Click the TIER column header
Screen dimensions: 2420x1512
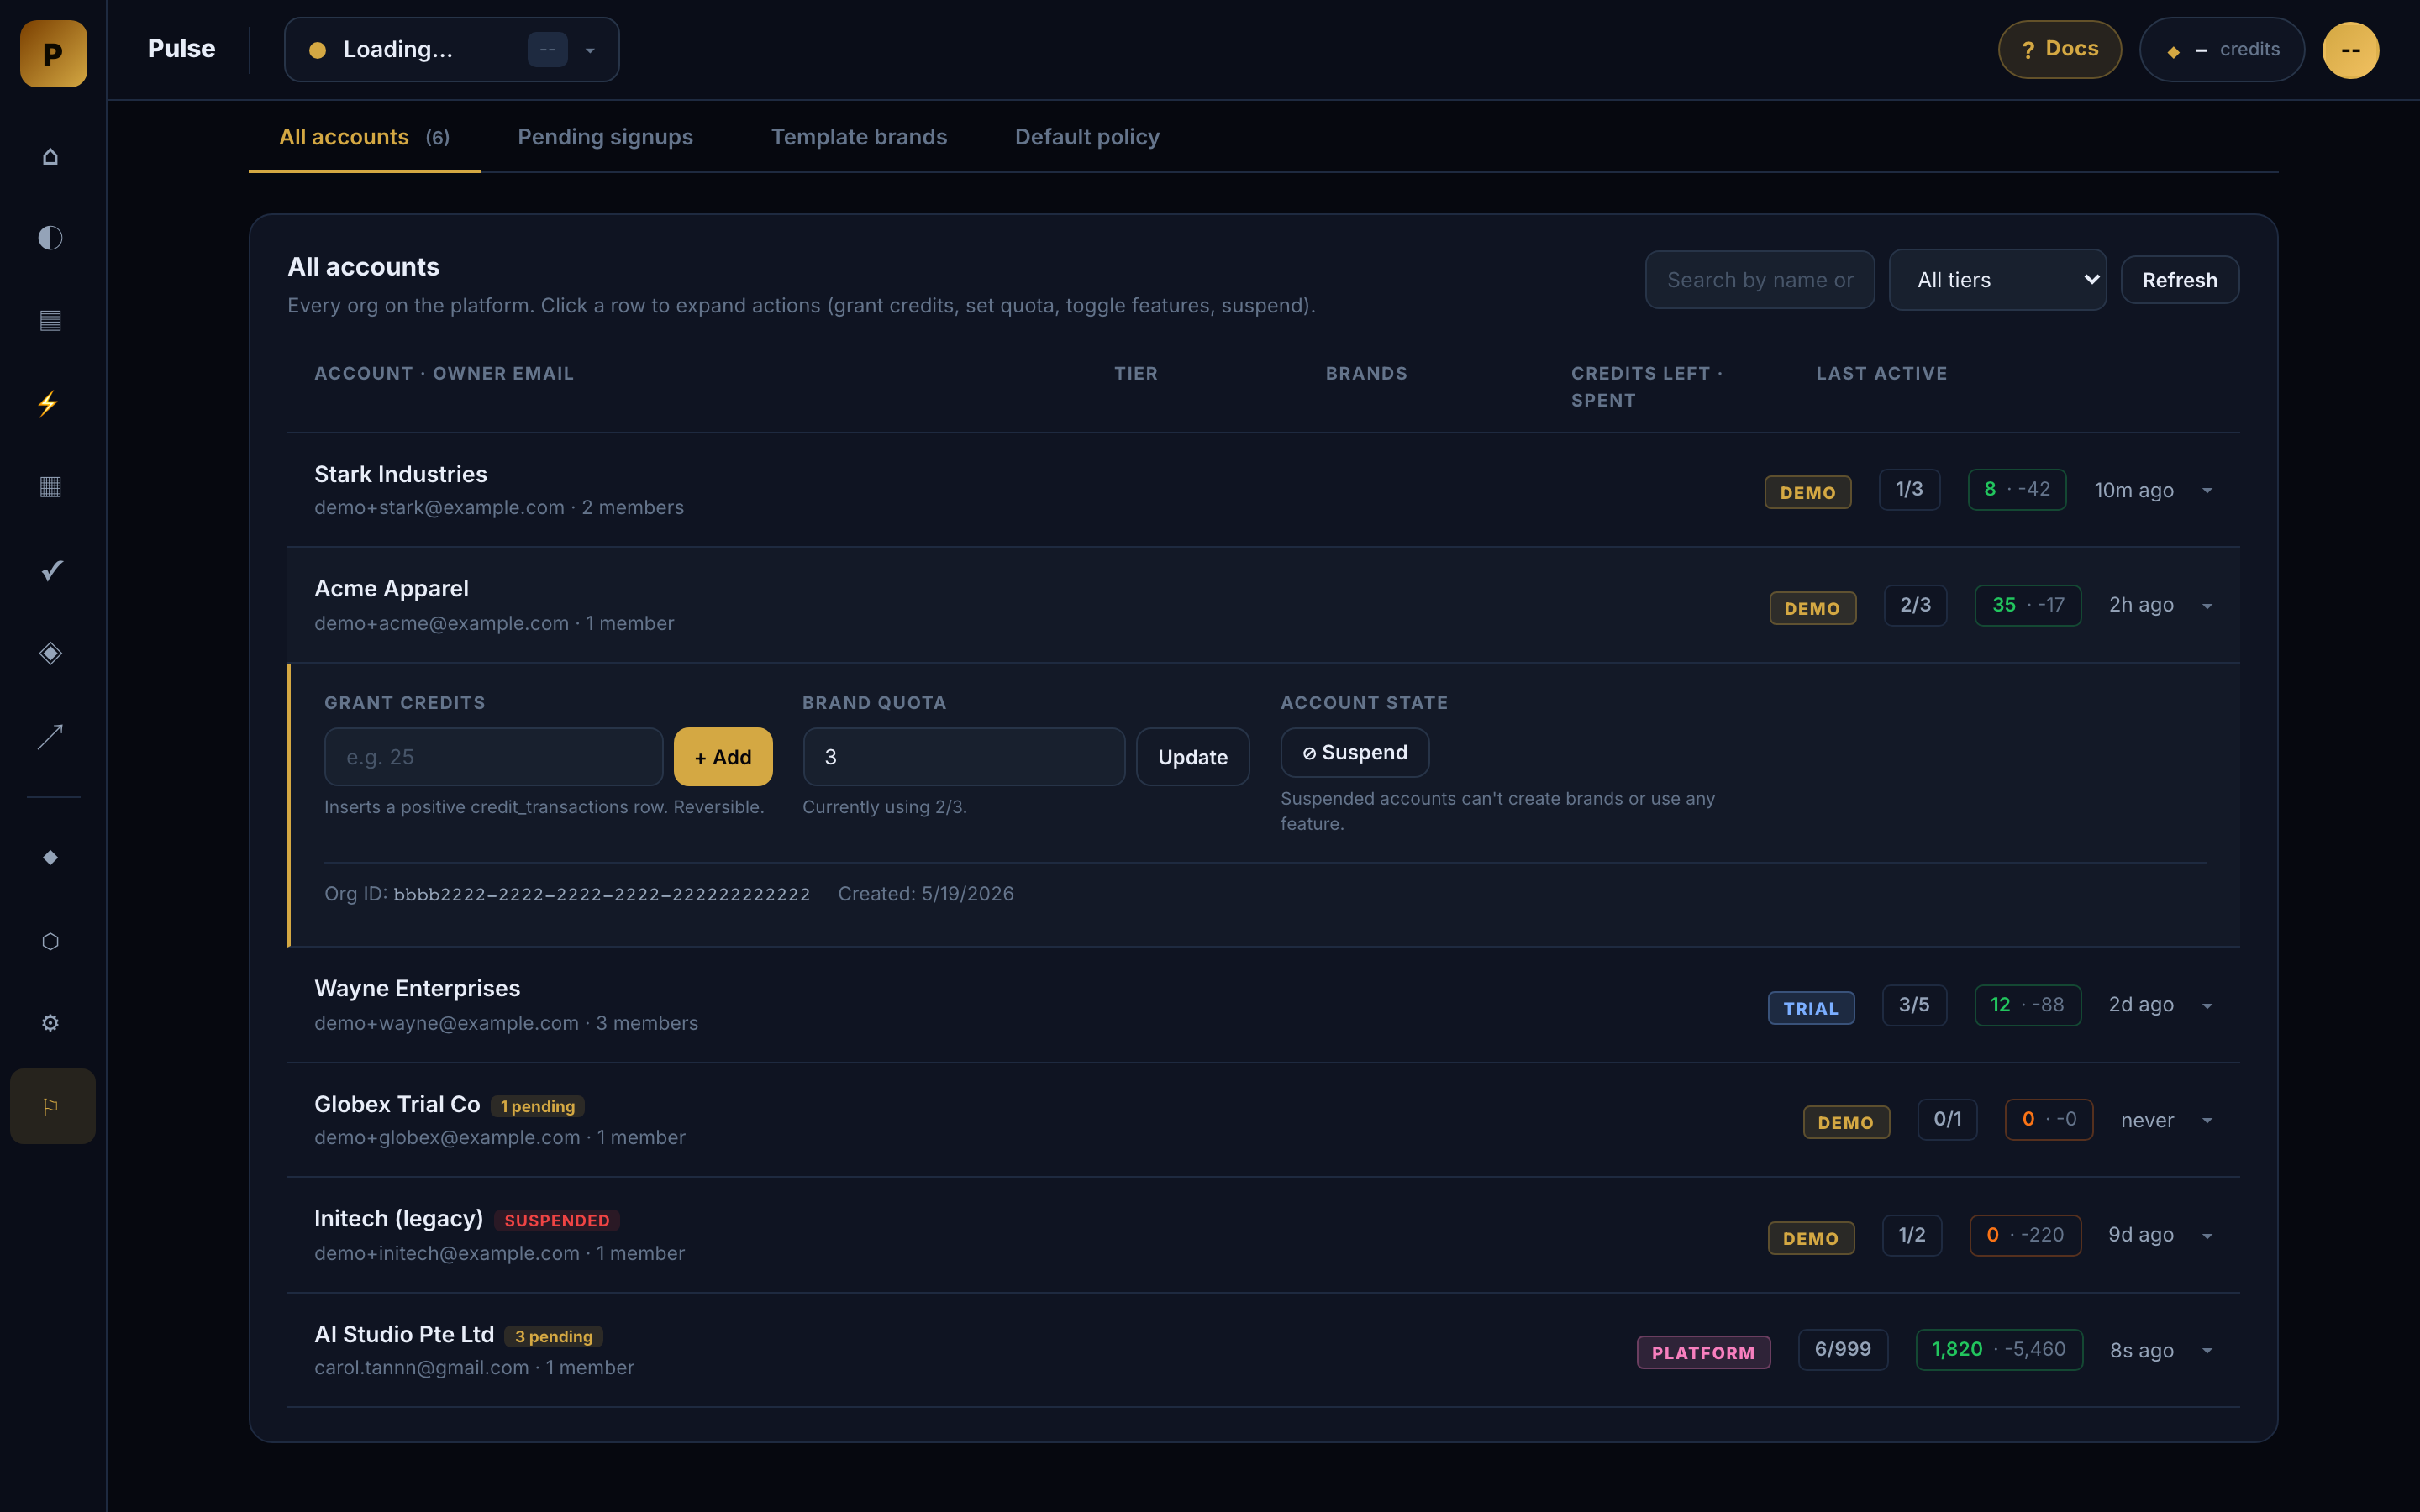1136,373
